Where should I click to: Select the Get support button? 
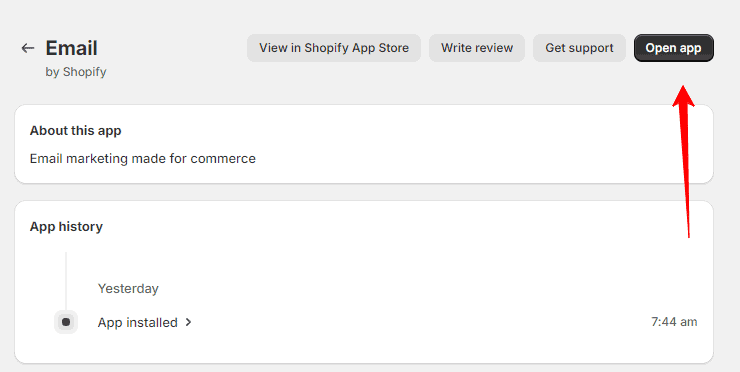580,48
